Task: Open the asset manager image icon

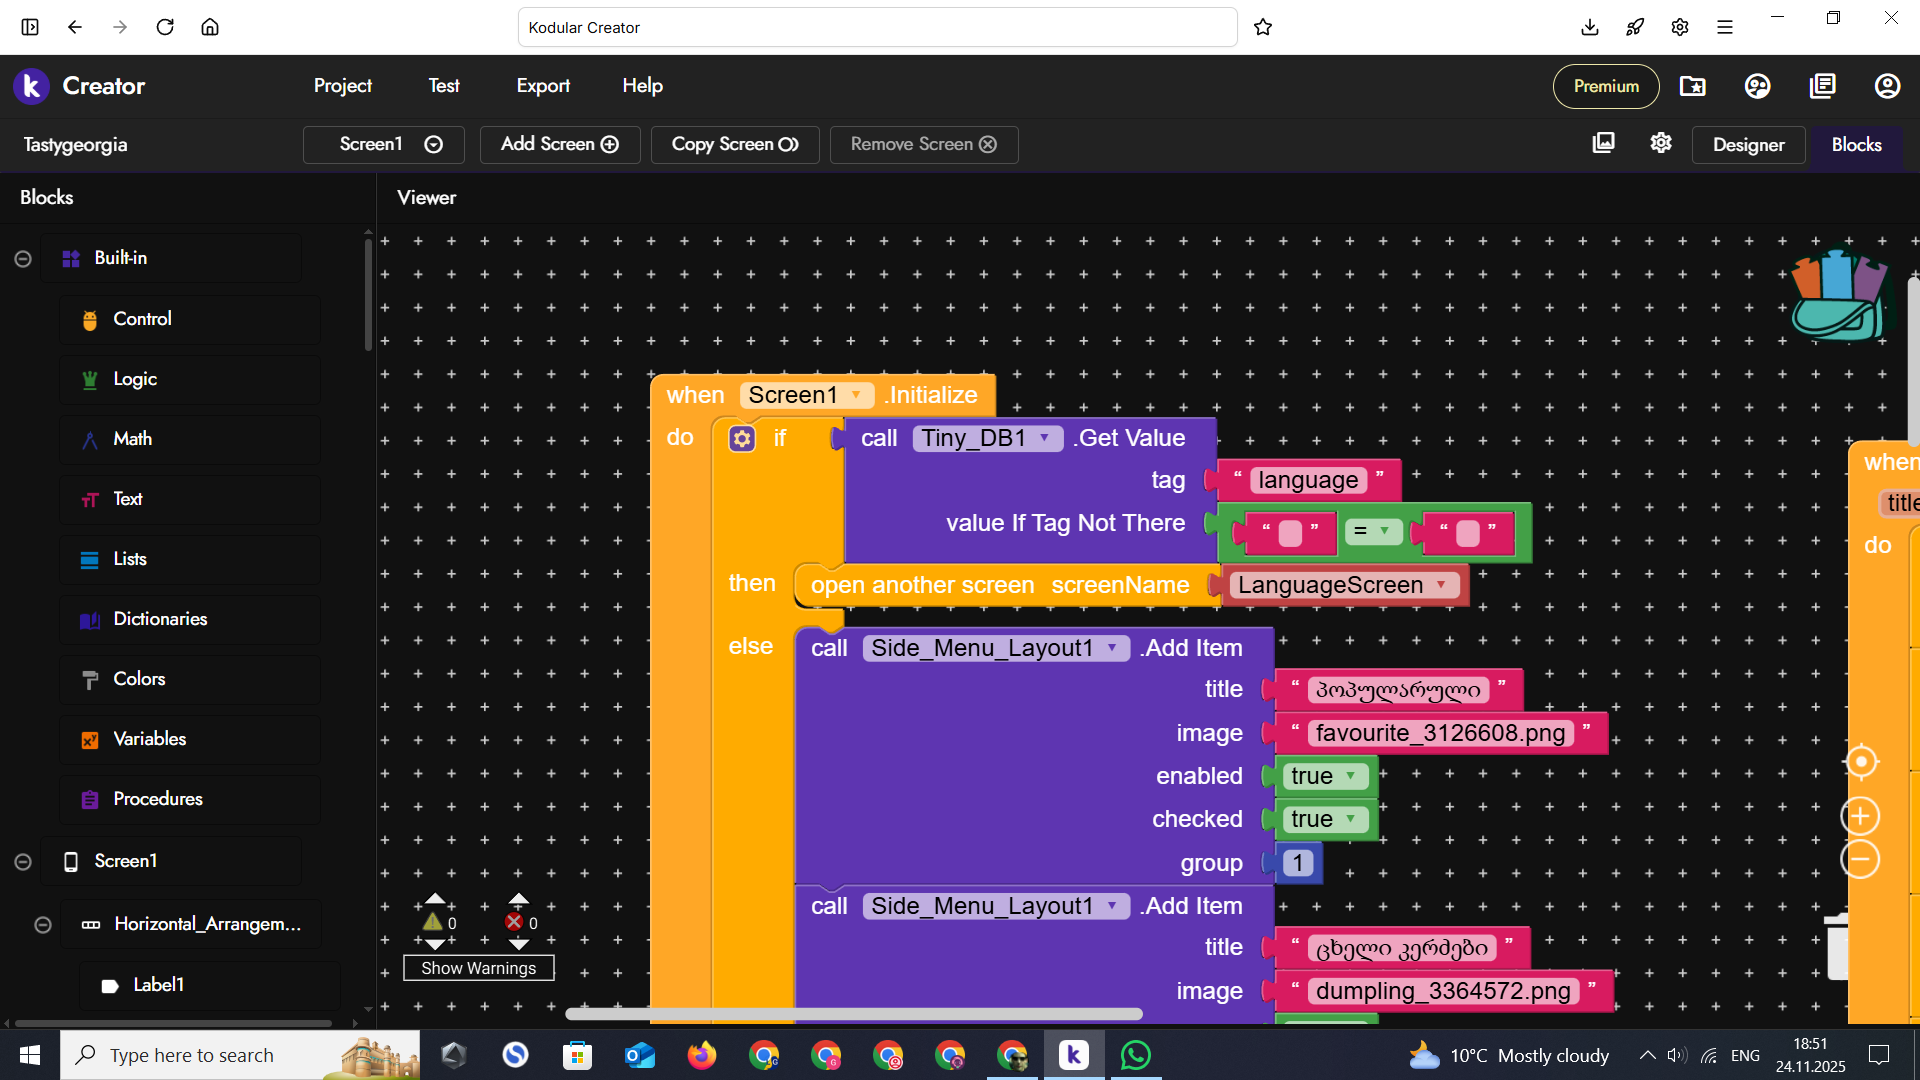Action: pyautogui.click(x=1603, y=143)
